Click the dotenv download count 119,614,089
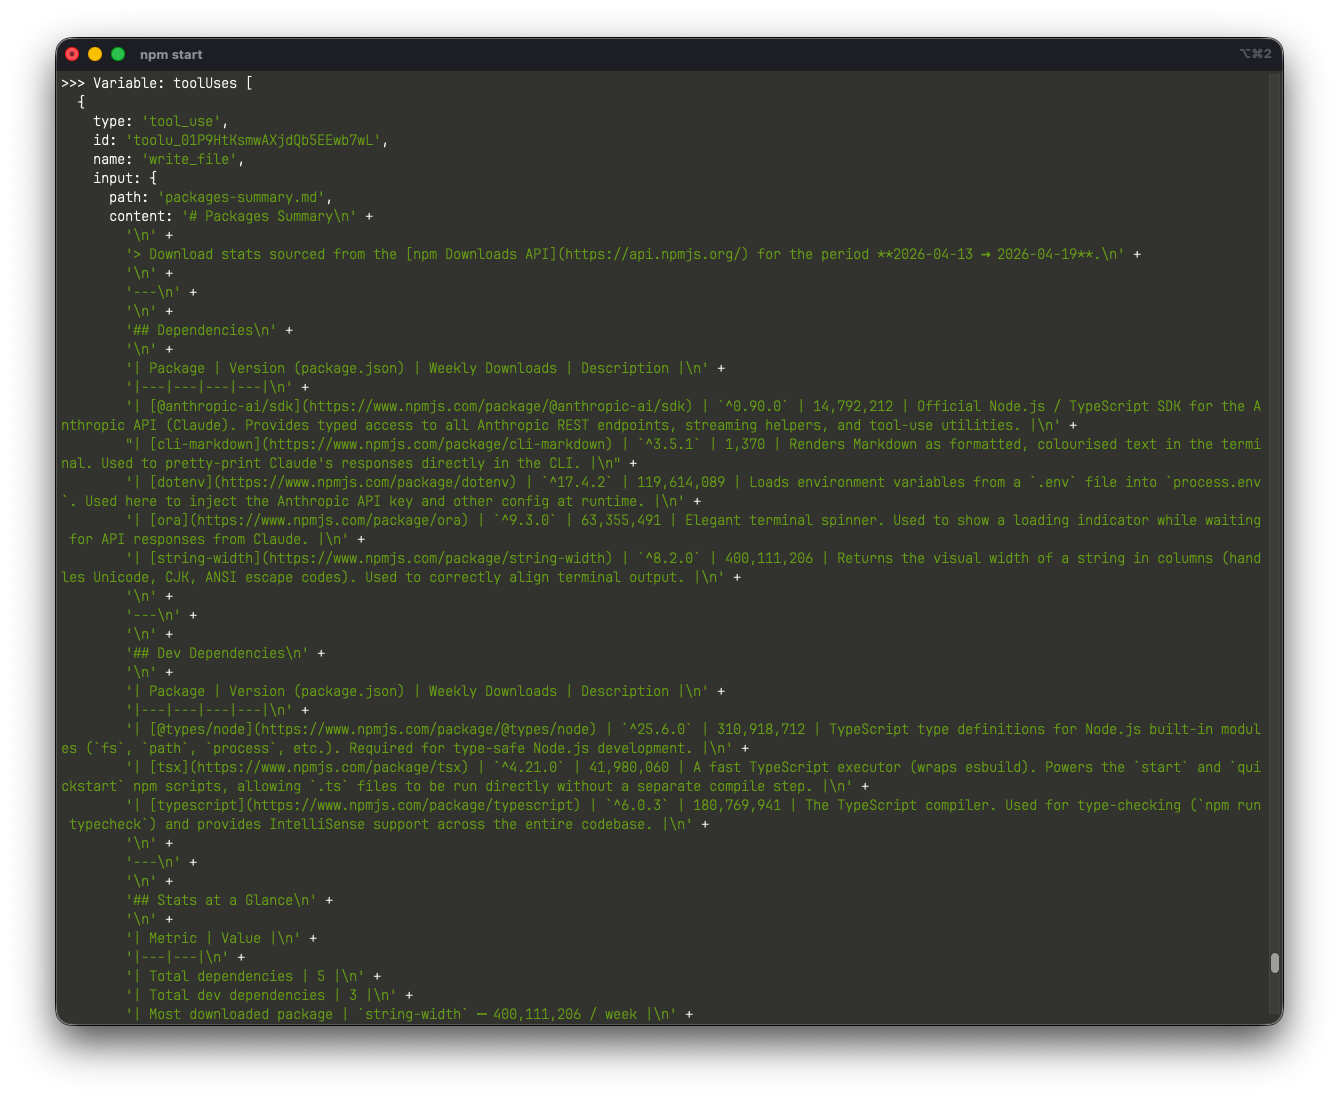Viewport: 1339px width, 1099px height. (681, 482)
